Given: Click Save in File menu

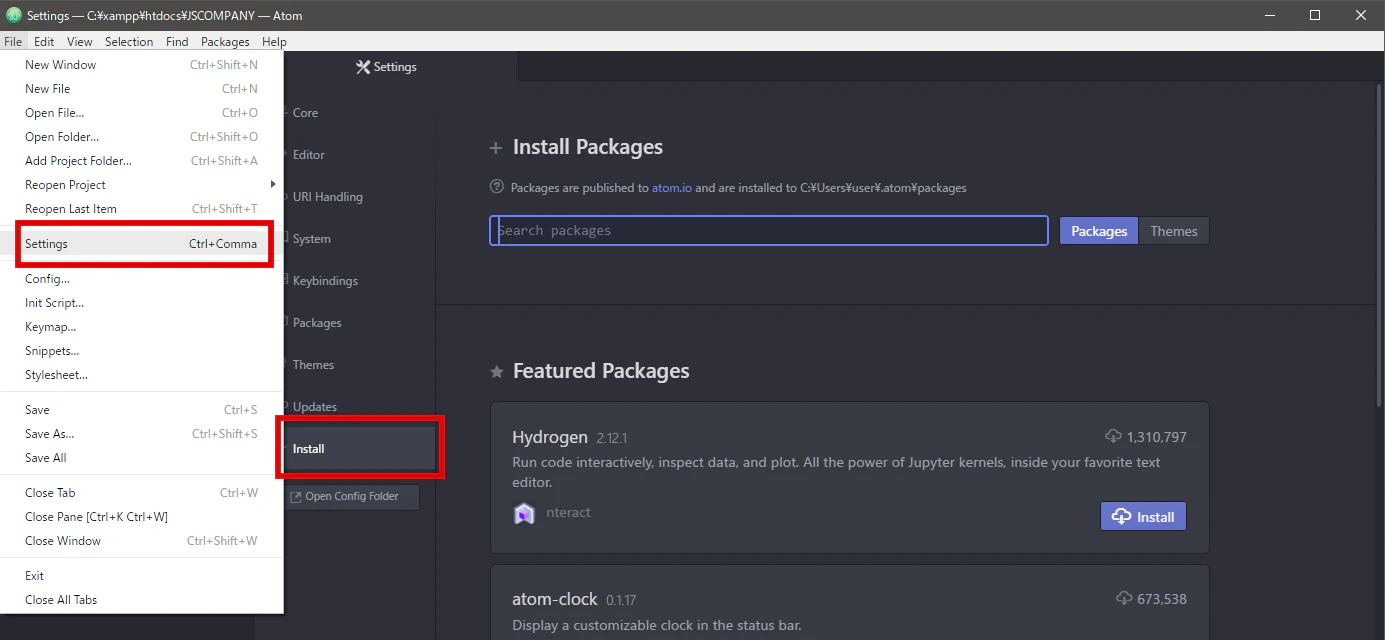Looking at the screenshot, I should [x=142, y=410].
